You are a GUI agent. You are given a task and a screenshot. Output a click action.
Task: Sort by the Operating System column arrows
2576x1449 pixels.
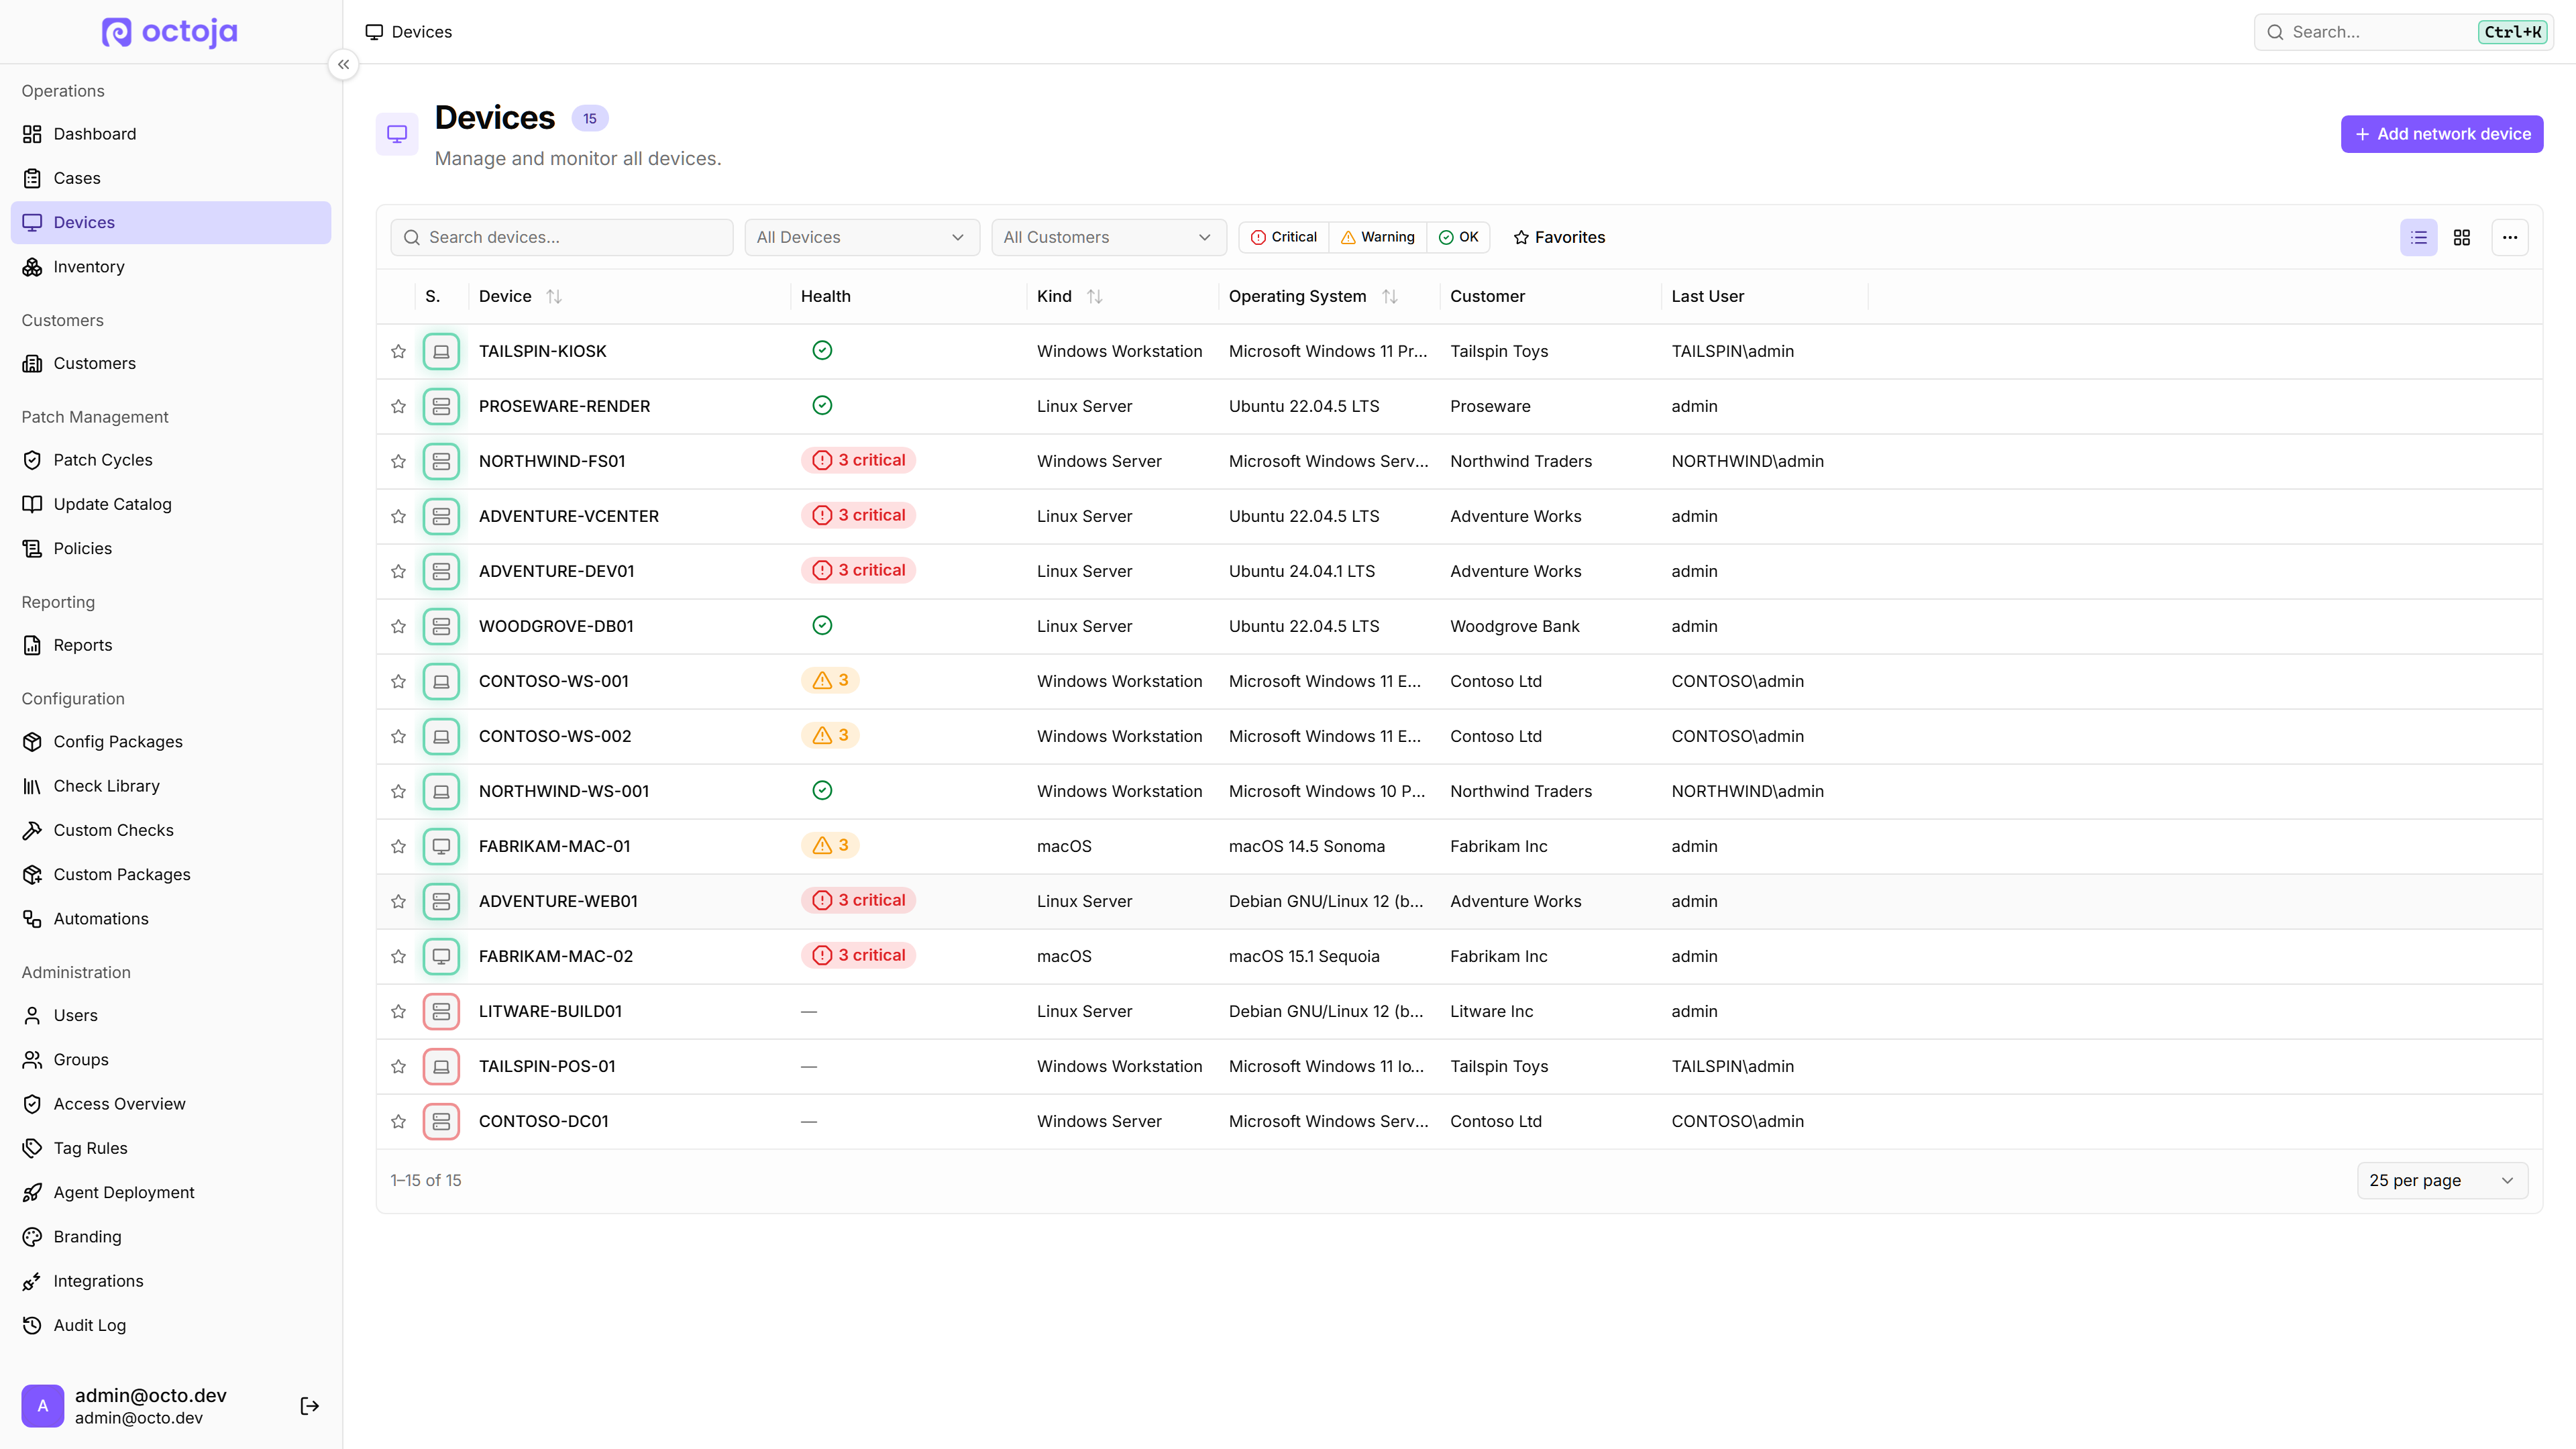[x=1390, y=296]
